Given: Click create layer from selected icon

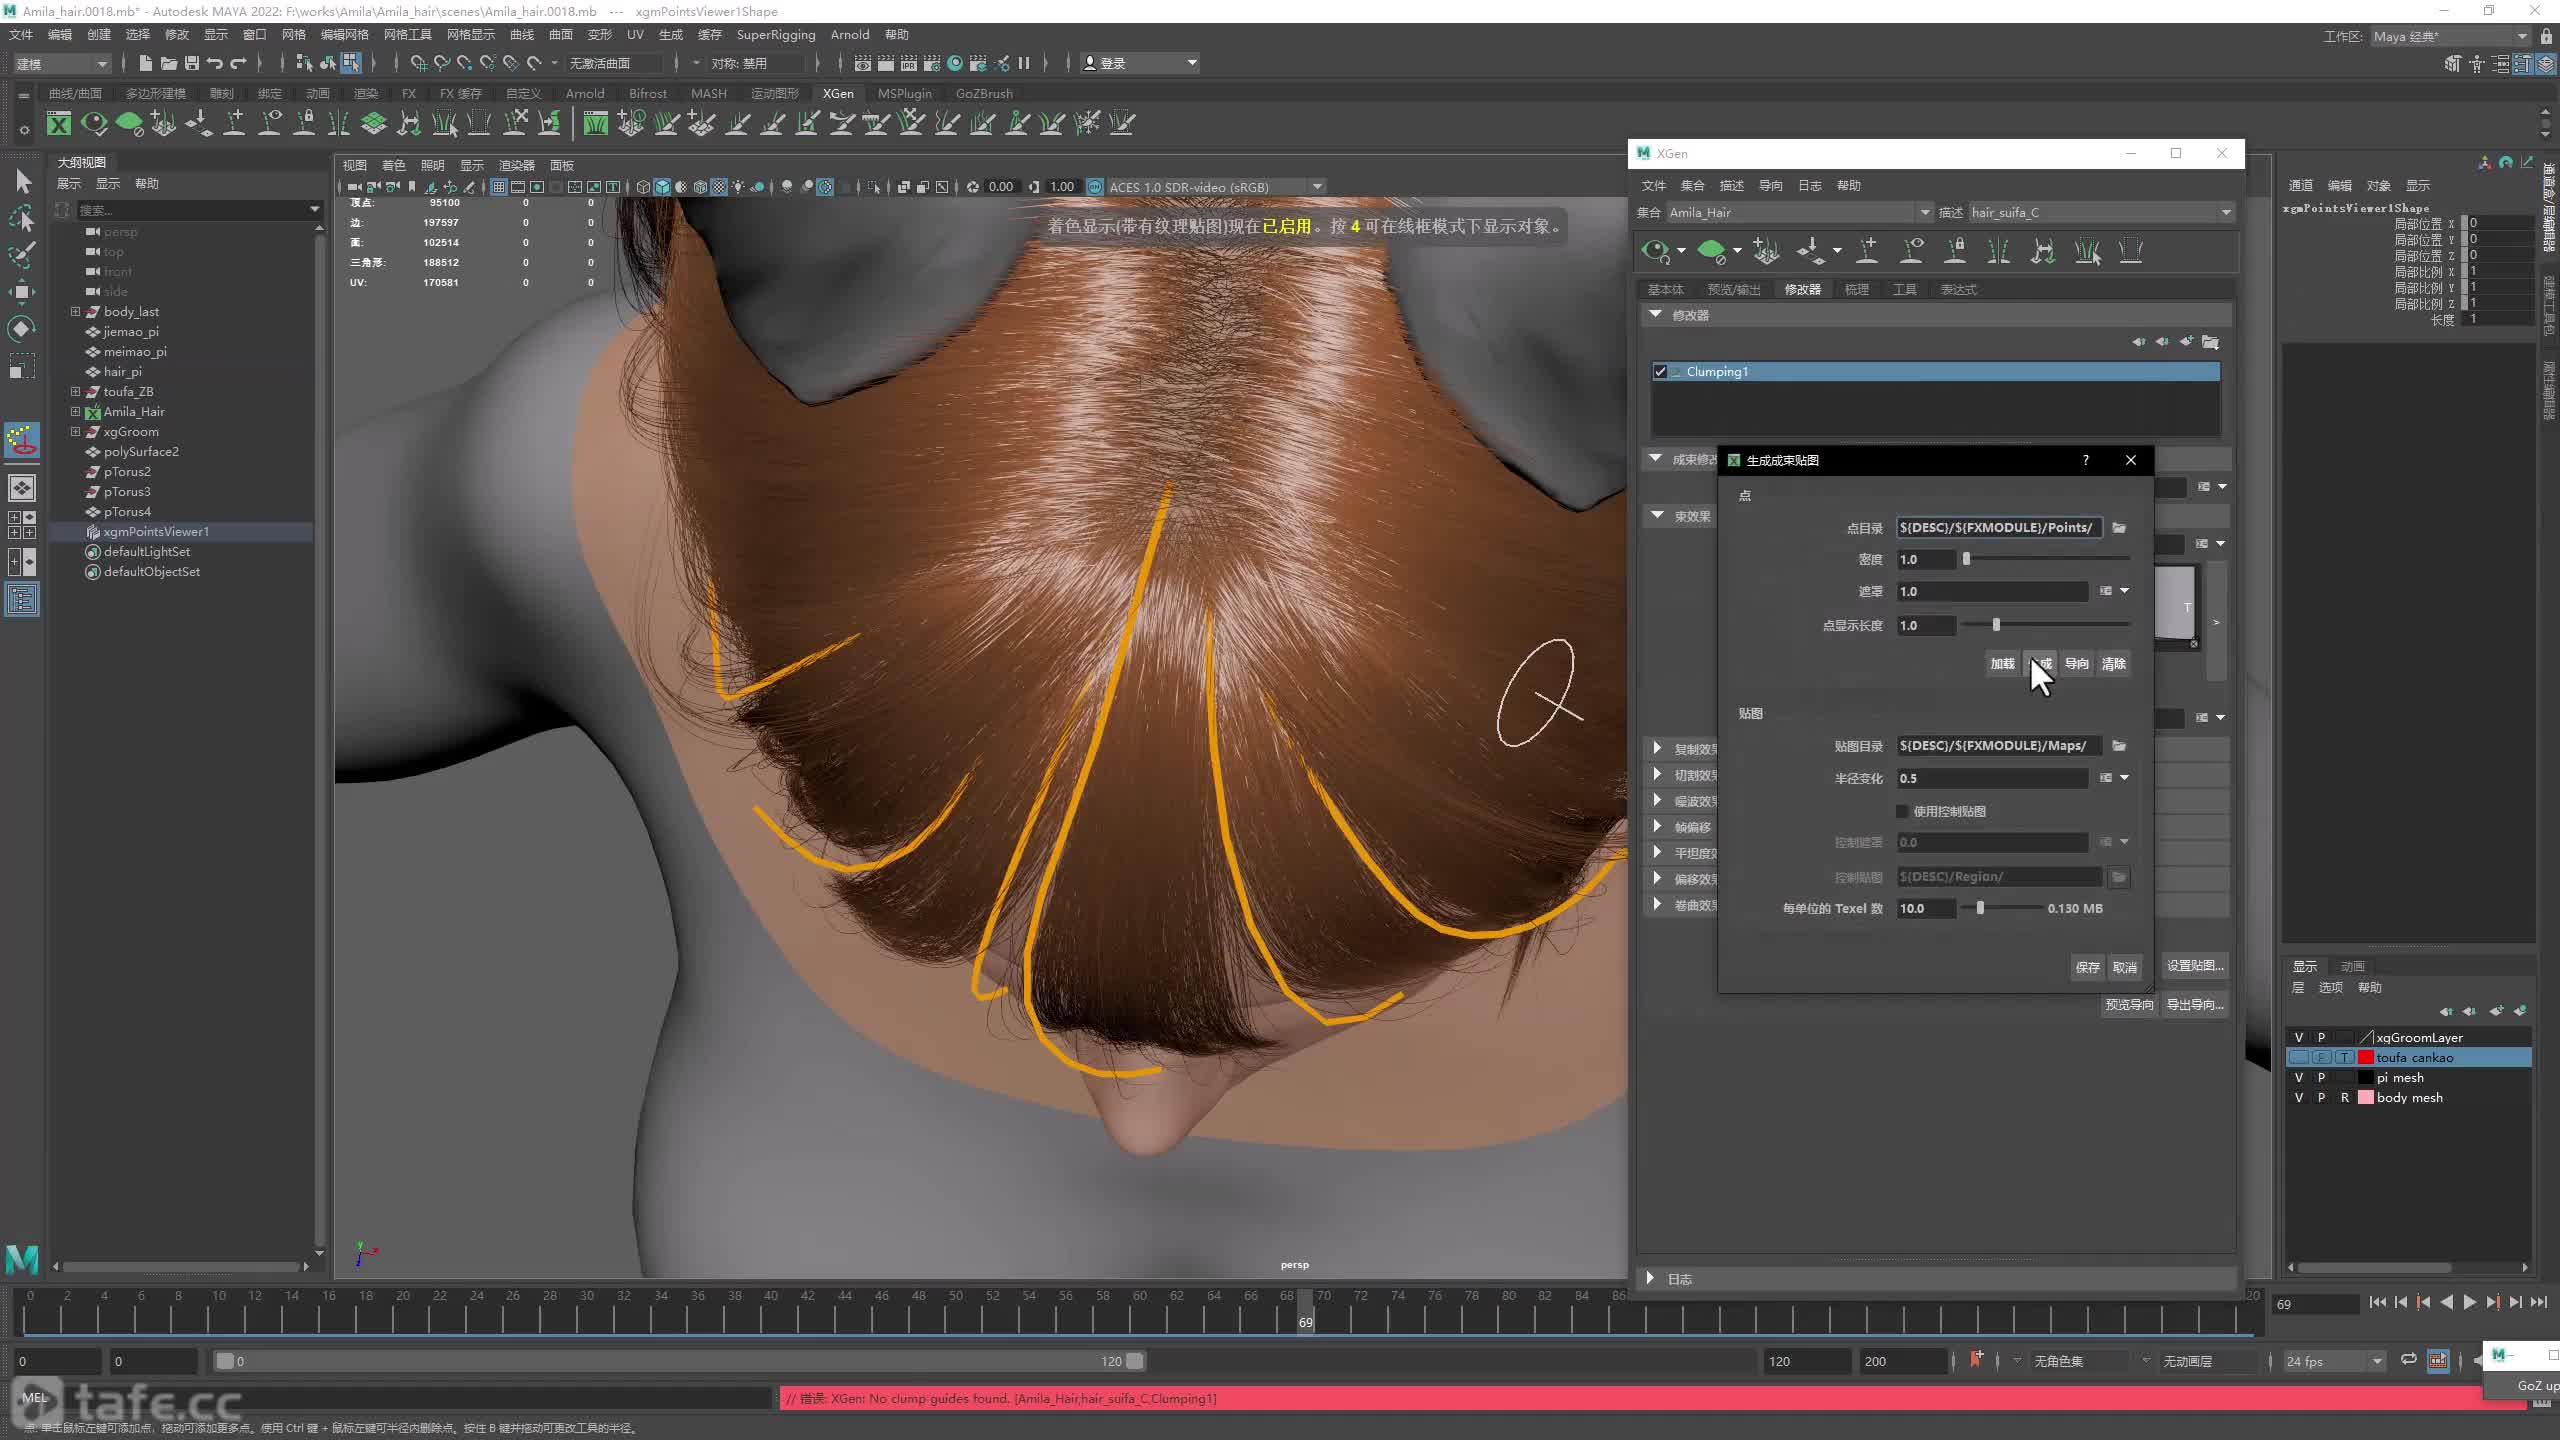Looking at the screenshot, I should click(2520, 1011).
